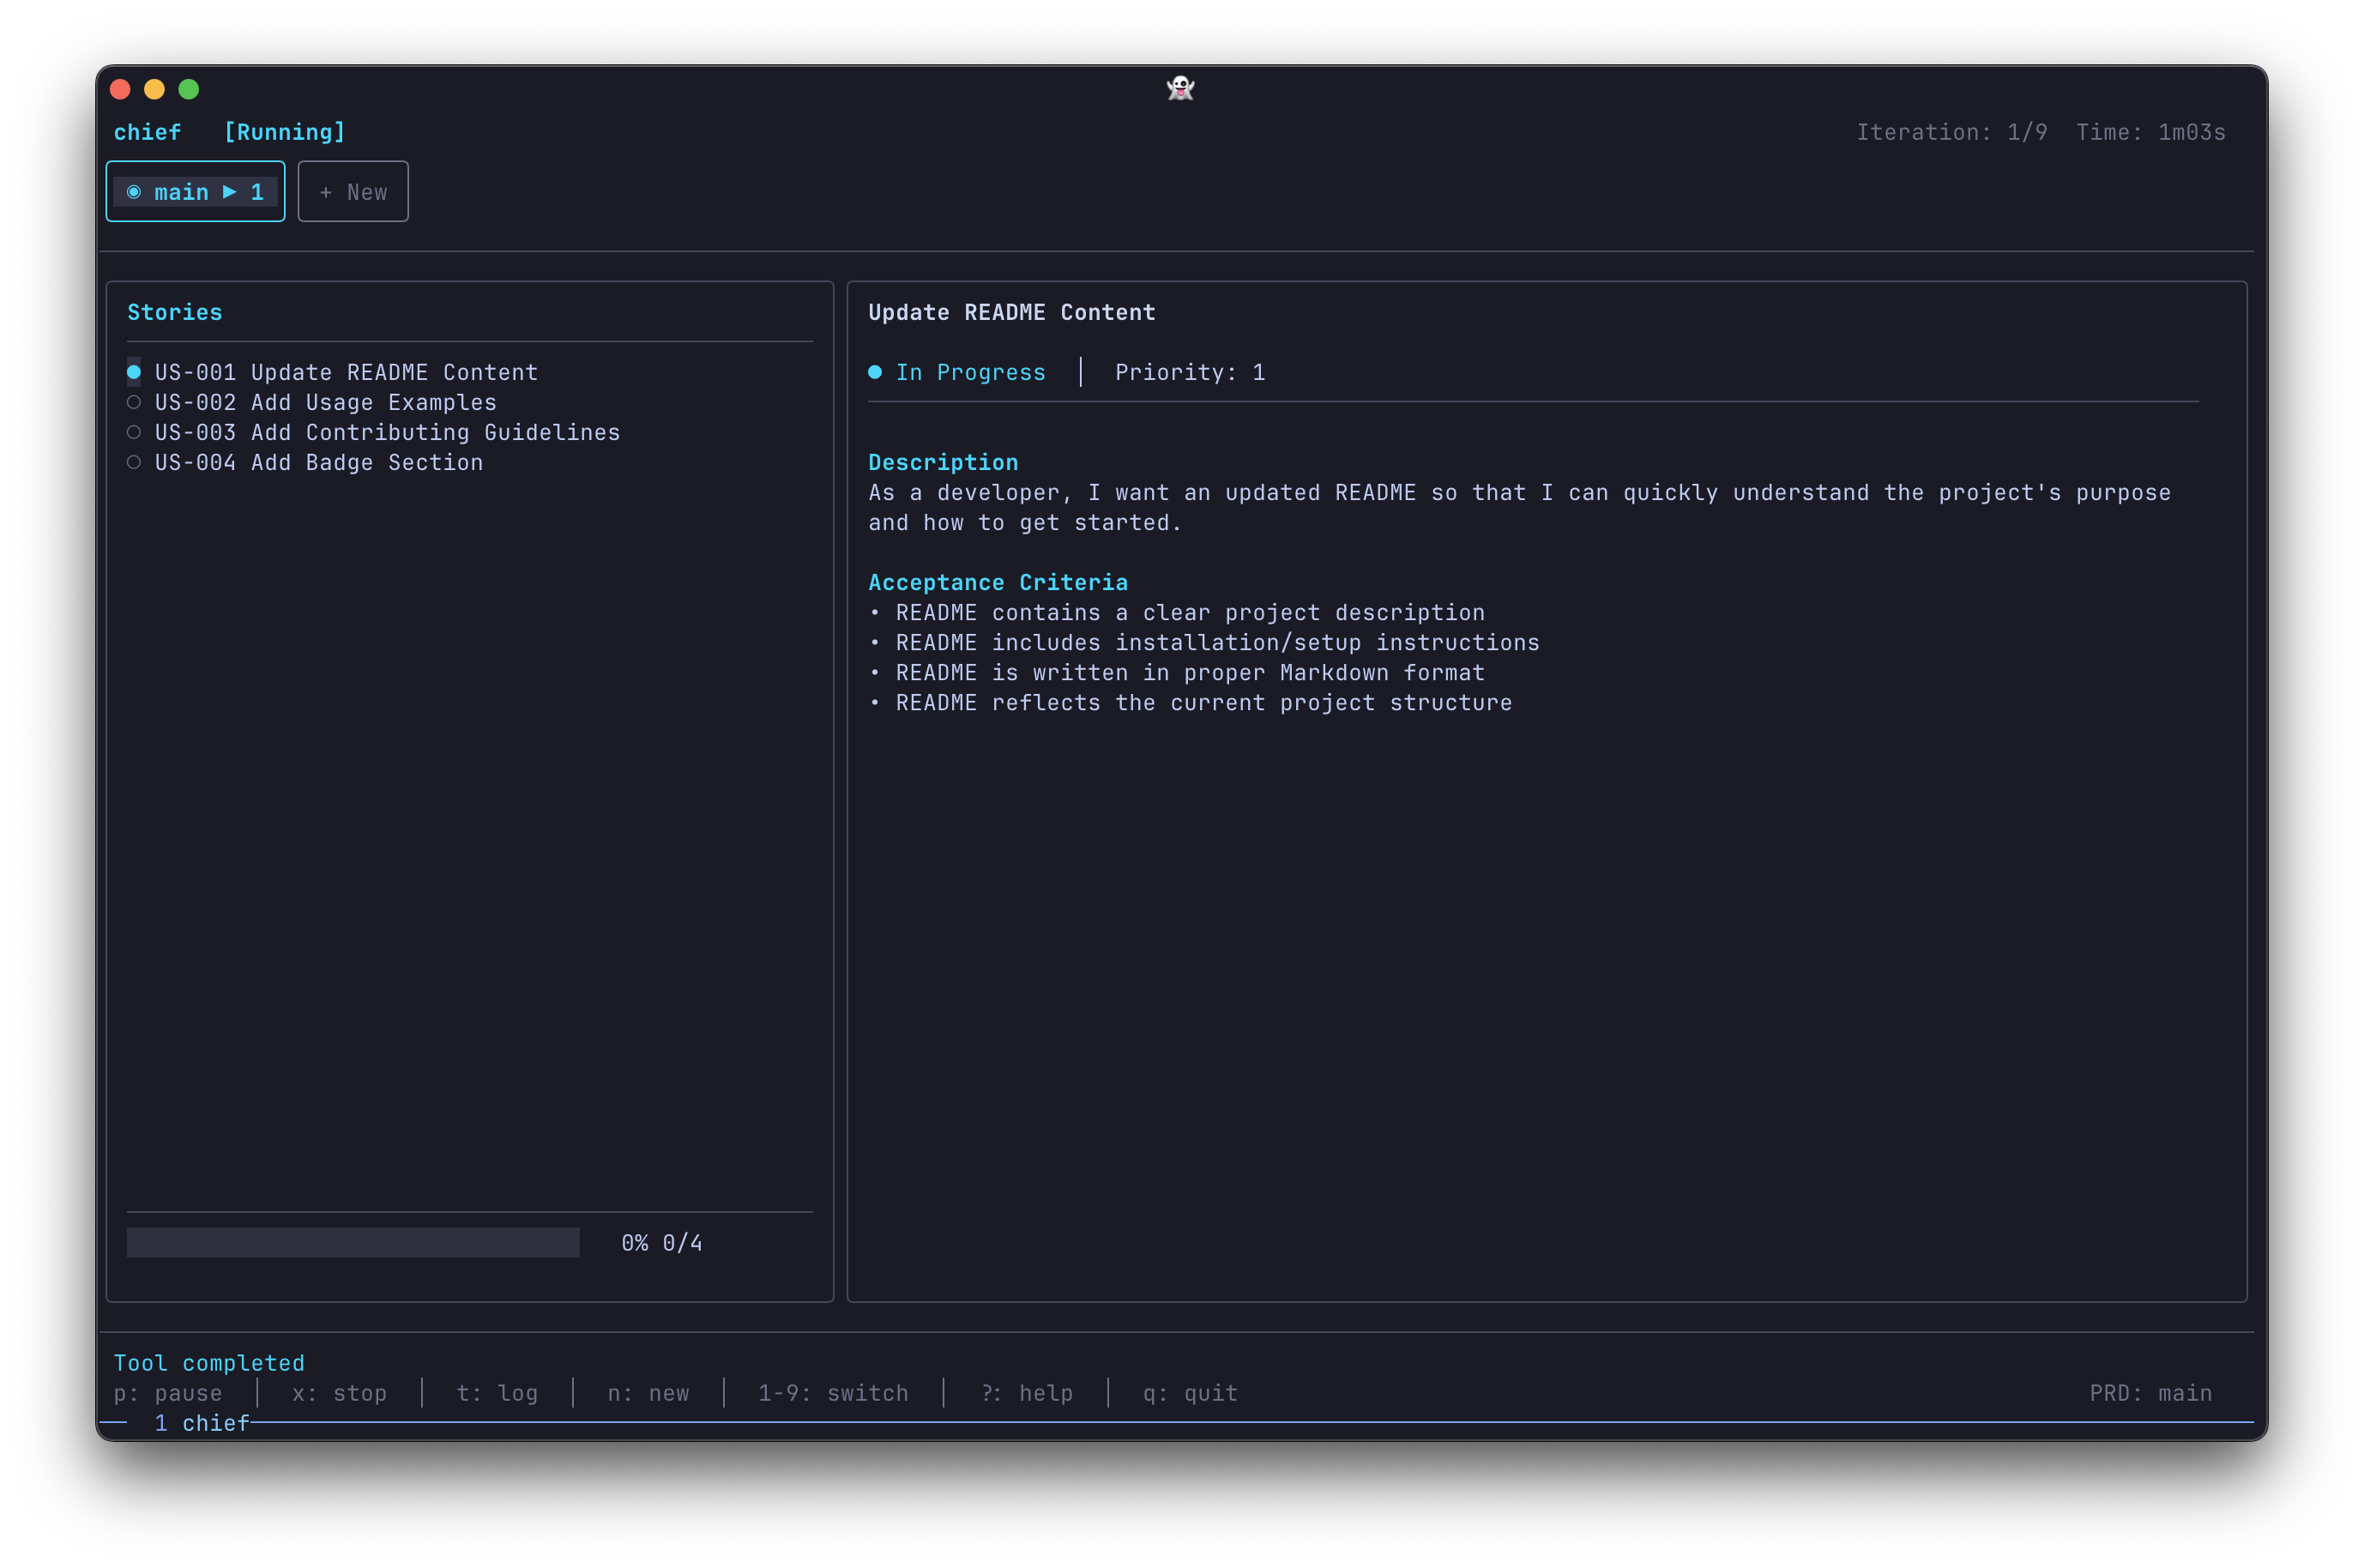The width and height of the screenshot is (2364, 1568).
Task: Click the red close window button
Action: (x=120, y=90)
